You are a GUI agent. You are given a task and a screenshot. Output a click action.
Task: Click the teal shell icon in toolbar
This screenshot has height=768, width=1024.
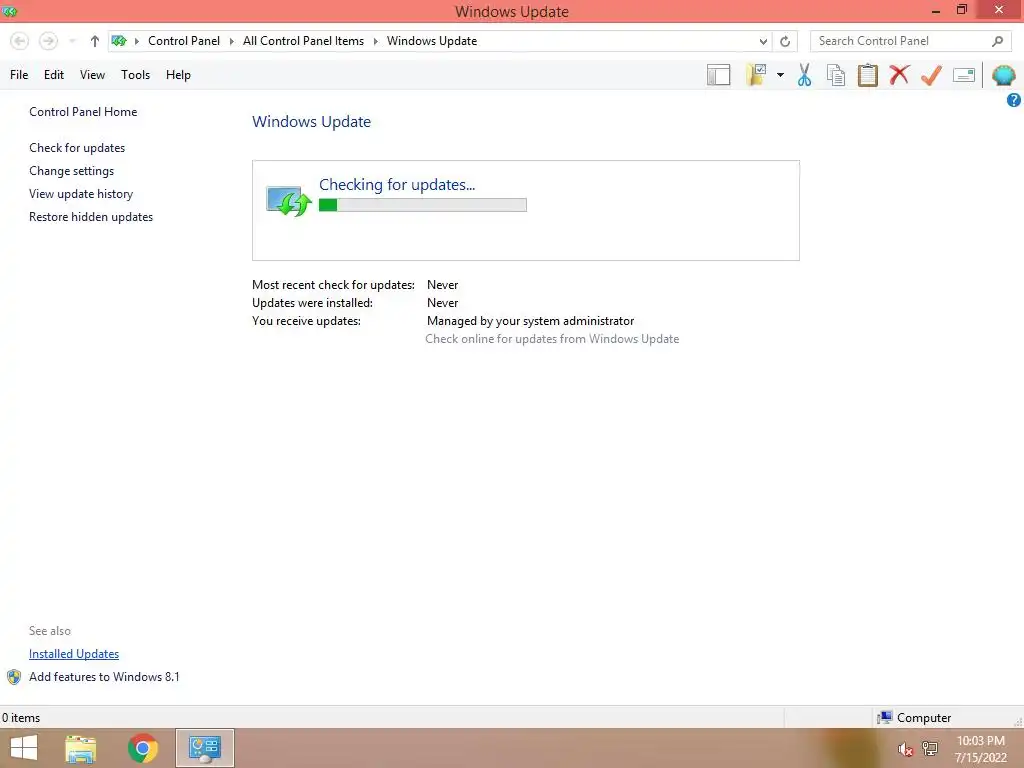(1003, 75)
